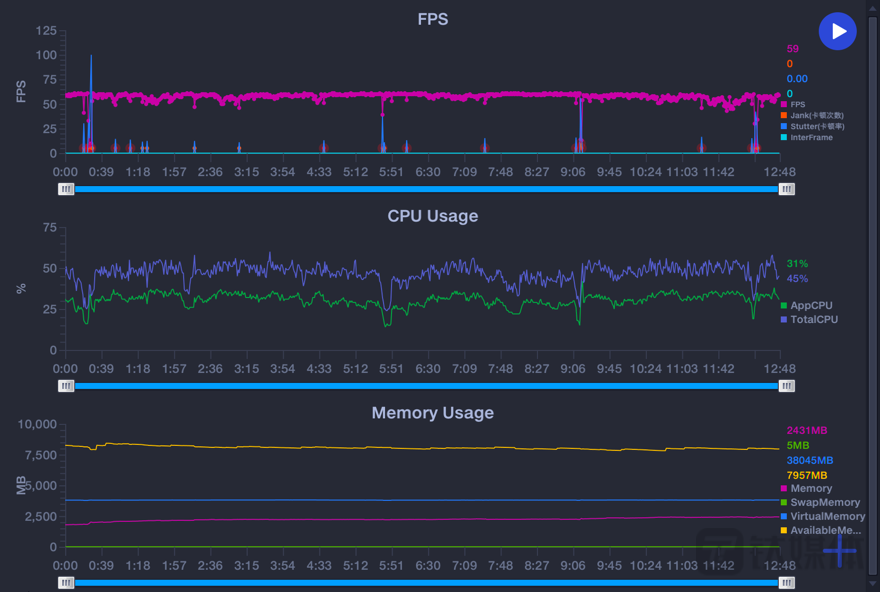Viewport: 880px width, 592px height.
Task: Toggle the Memory legend entry
Action: click(806, 488)
